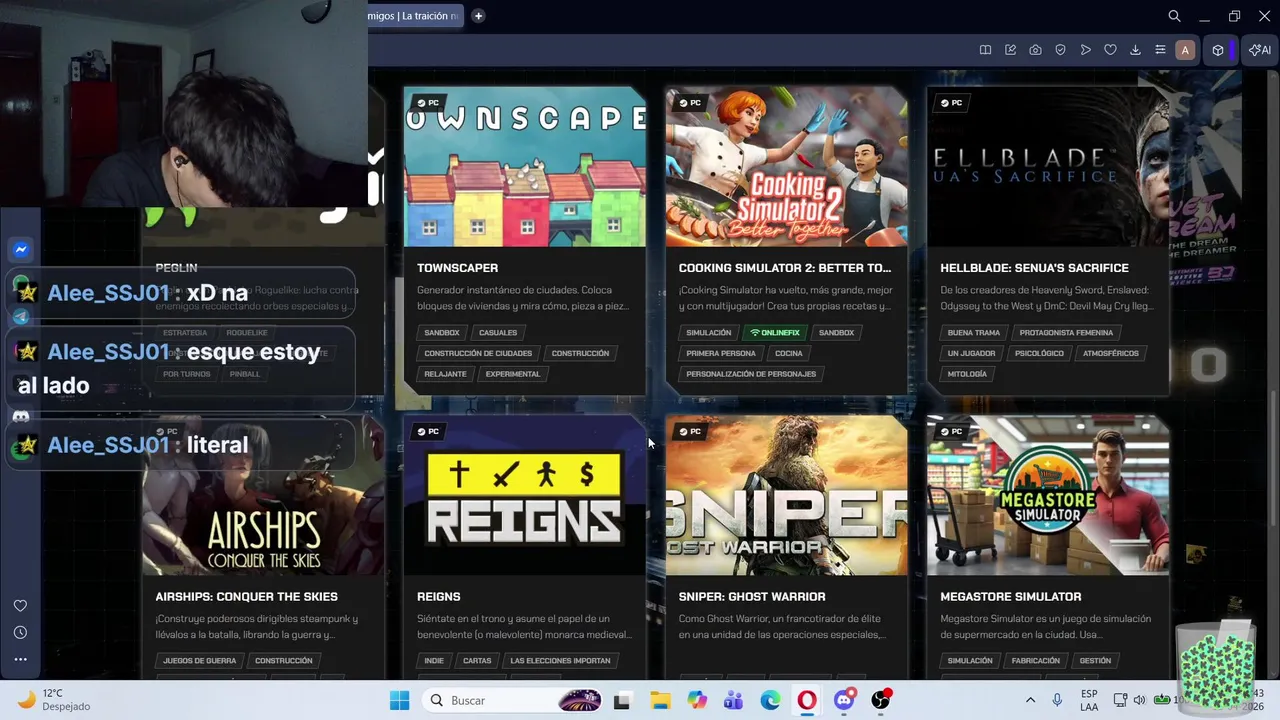The height and width of the screenshot is (720, 1280).
Task: Open Messenger in the Opera sidebar
Action: 20,249
